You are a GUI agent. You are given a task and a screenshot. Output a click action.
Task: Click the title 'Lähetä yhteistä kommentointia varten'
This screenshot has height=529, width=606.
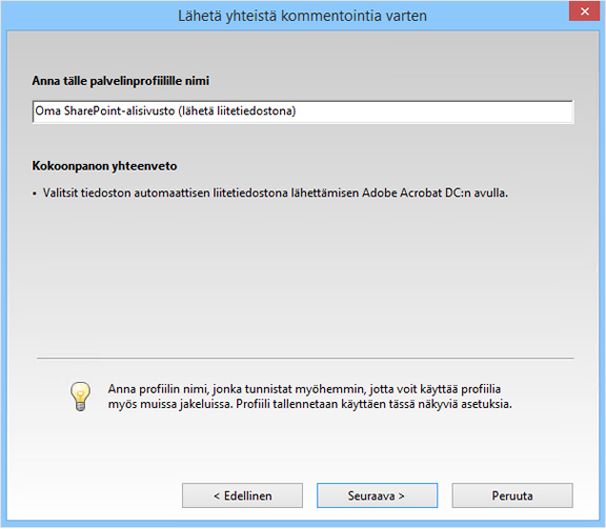tap(303, 14)
